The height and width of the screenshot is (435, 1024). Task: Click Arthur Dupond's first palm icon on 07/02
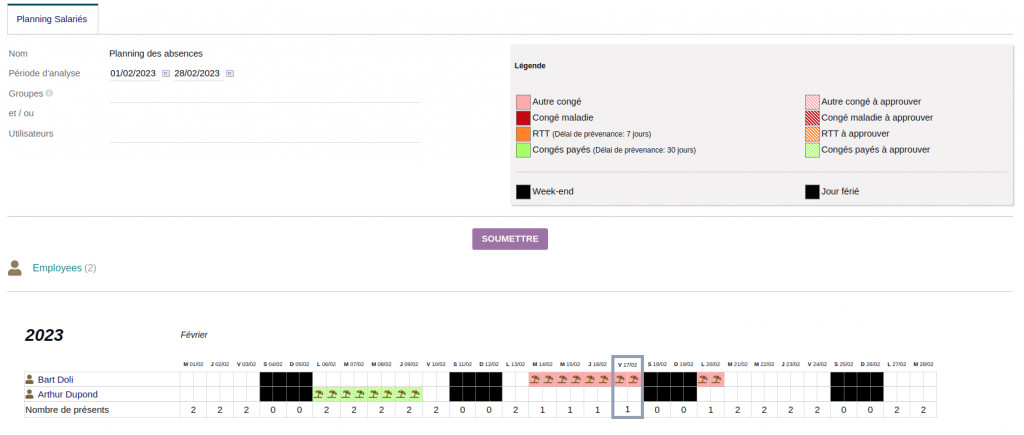[x=346, y=394]
